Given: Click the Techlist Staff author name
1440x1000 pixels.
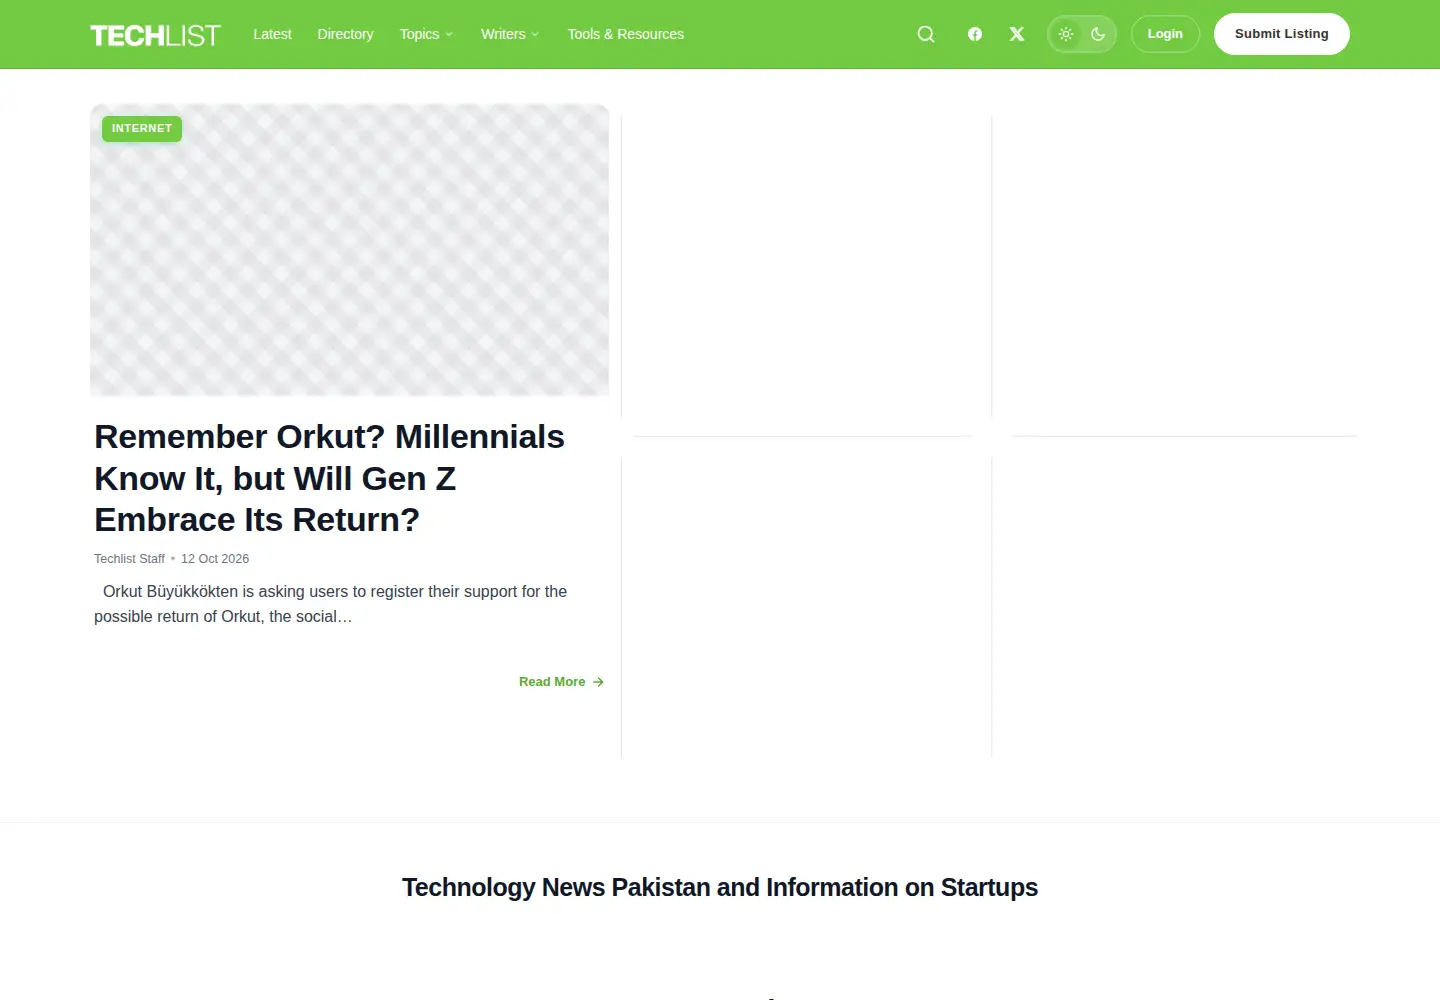Looking at the screenshot, I should tap(129, 559).
